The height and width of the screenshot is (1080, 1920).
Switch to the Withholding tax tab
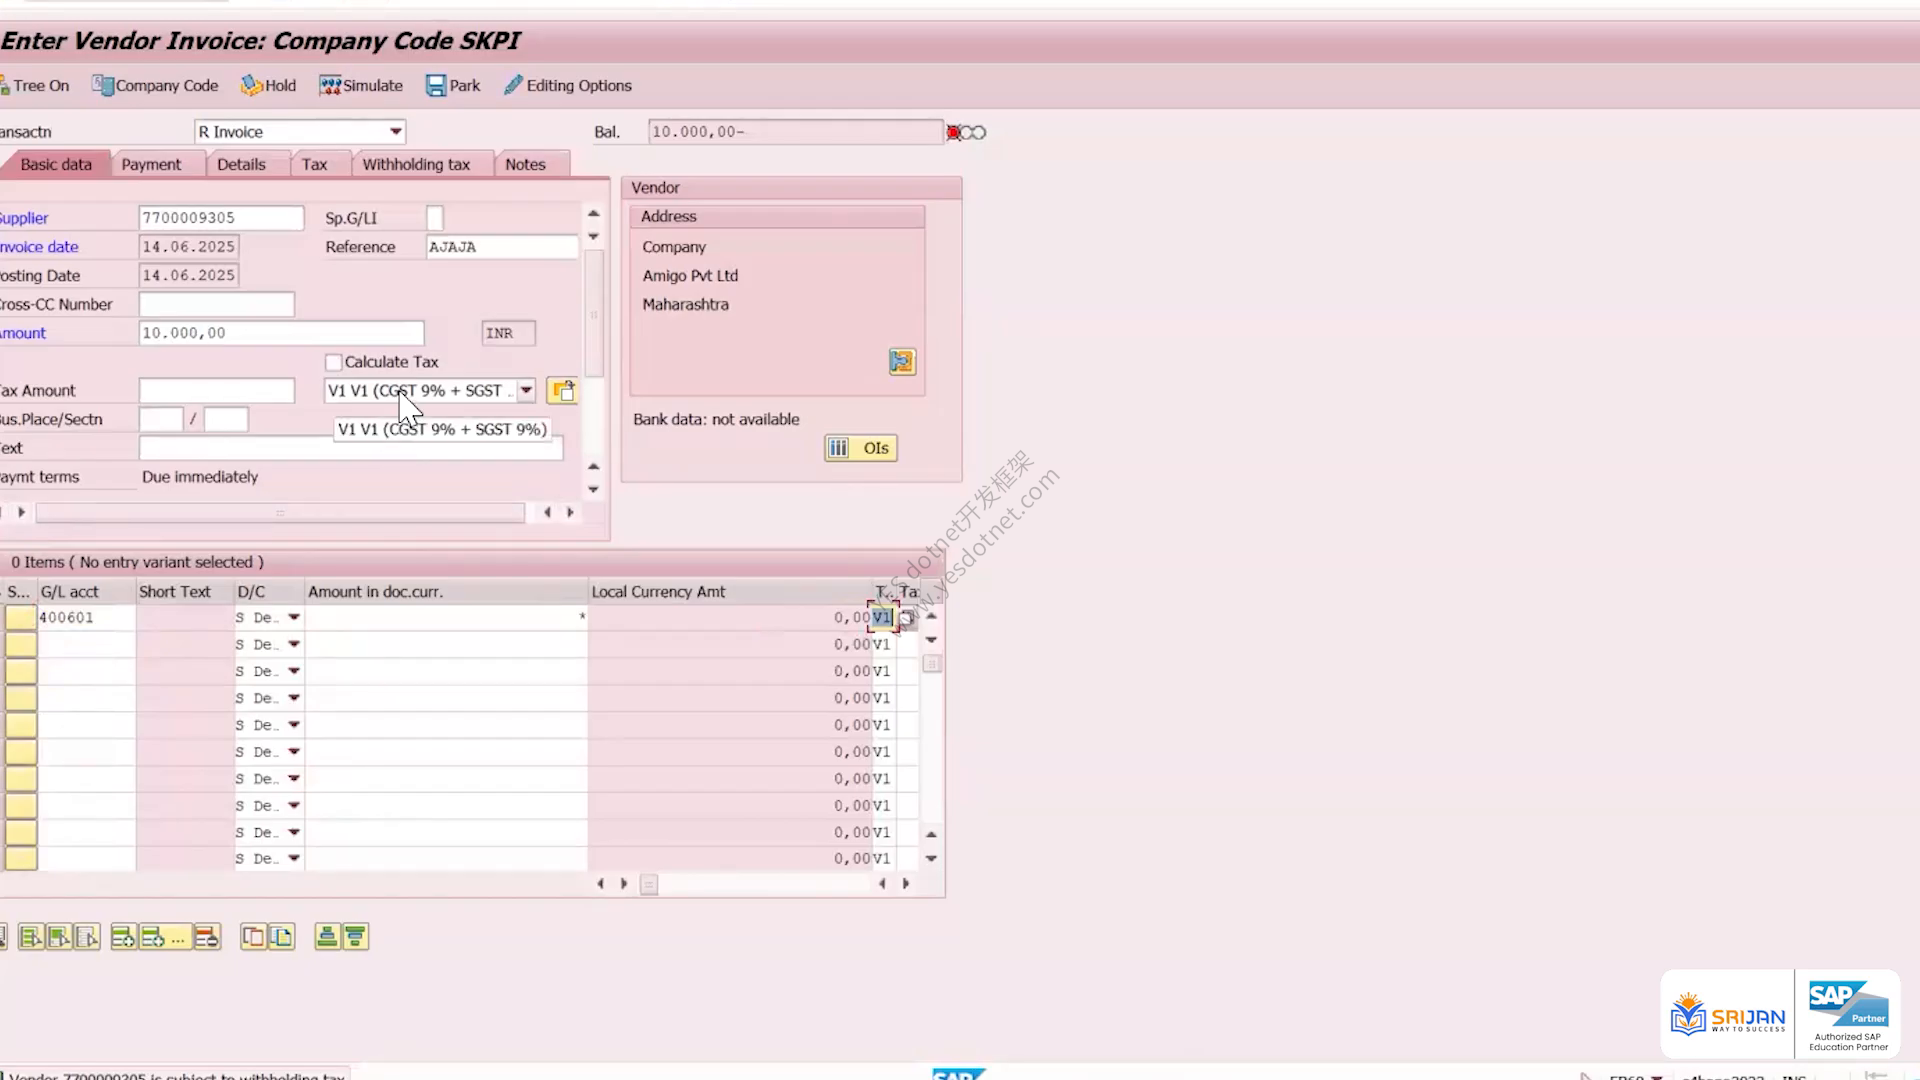pyautogui.click(x=416, y=165)
